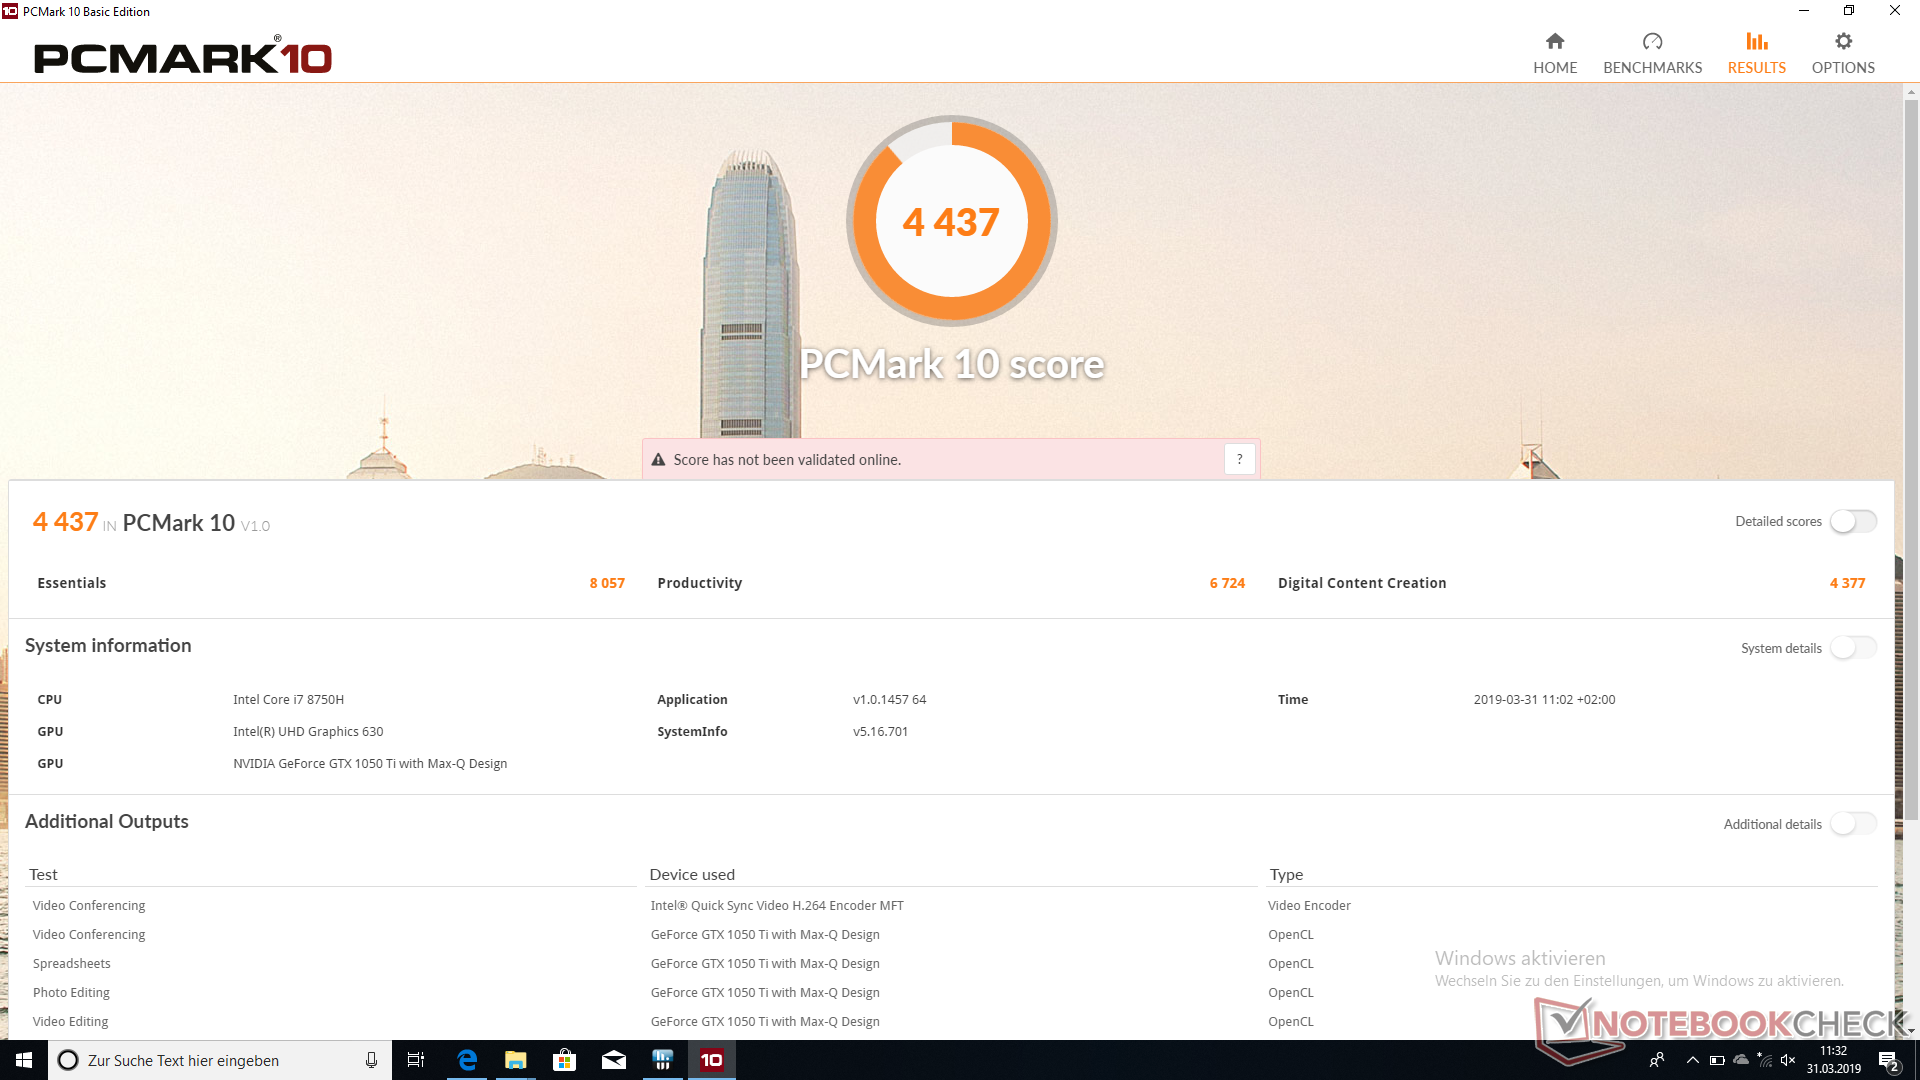The width and height of the screenshot is (1920, 1080).
Task: Expand hidden system tray icons chevron
Action: pyautogui.click(x=1692, y=1060)
